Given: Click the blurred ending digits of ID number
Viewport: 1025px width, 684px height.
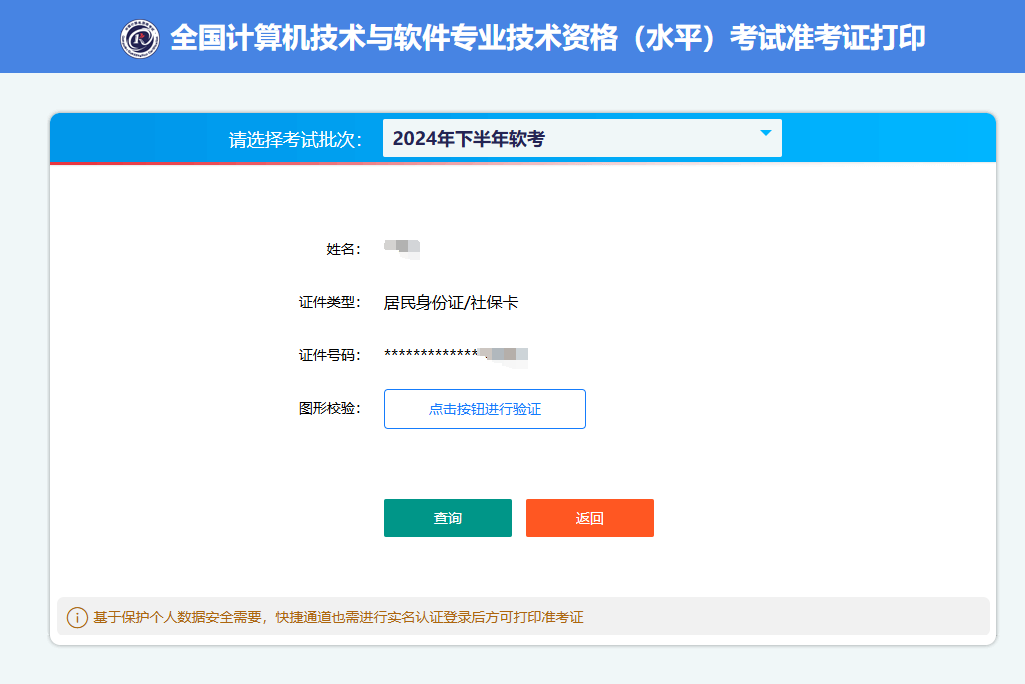Looking at the screenshot, I should [503, 354].
